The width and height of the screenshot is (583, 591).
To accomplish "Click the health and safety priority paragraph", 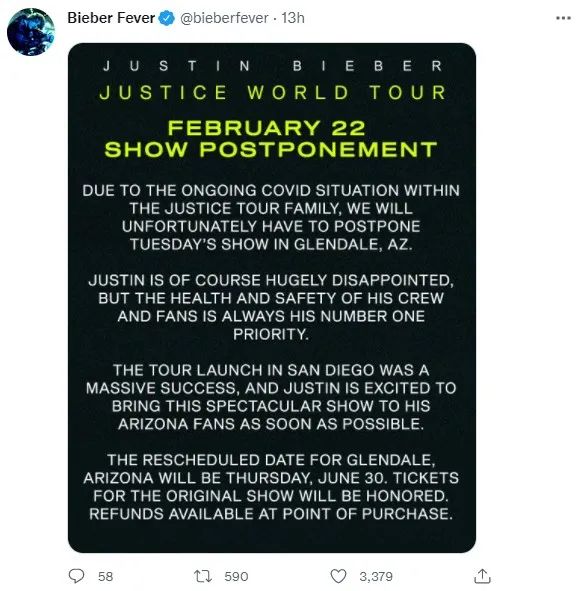I will pyautogui.click(x=271, y=307).
